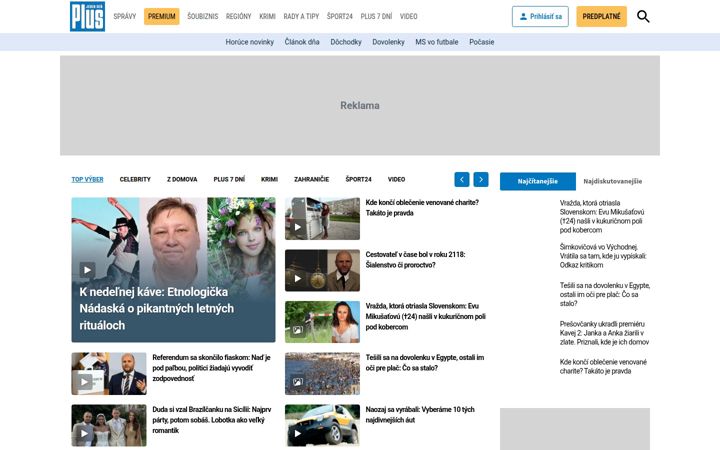Open Plus 7 dní in top navigation
The width and height of the screenshot is (720, 450).
(x=376, y=16)
